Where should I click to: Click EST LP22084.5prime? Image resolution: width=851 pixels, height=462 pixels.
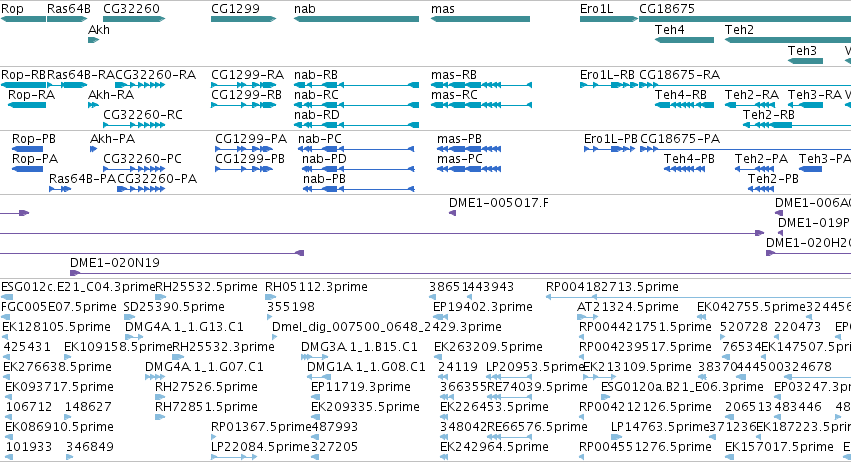point(260,447)
